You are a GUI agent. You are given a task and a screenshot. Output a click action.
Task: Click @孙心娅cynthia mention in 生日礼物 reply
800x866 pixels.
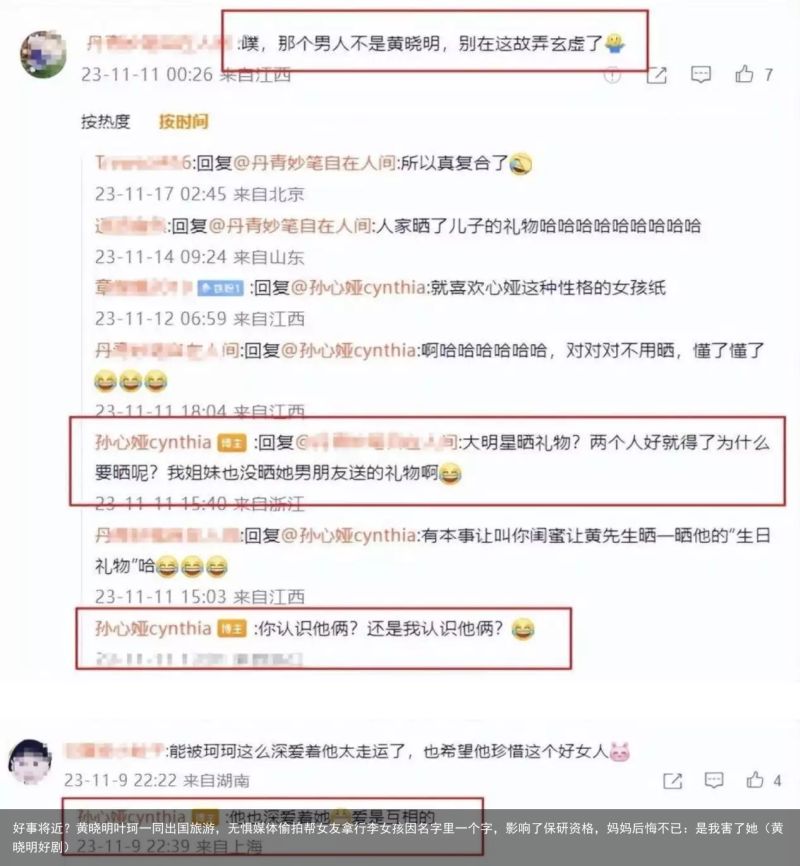pyautogui.click(x=349, y=535)
